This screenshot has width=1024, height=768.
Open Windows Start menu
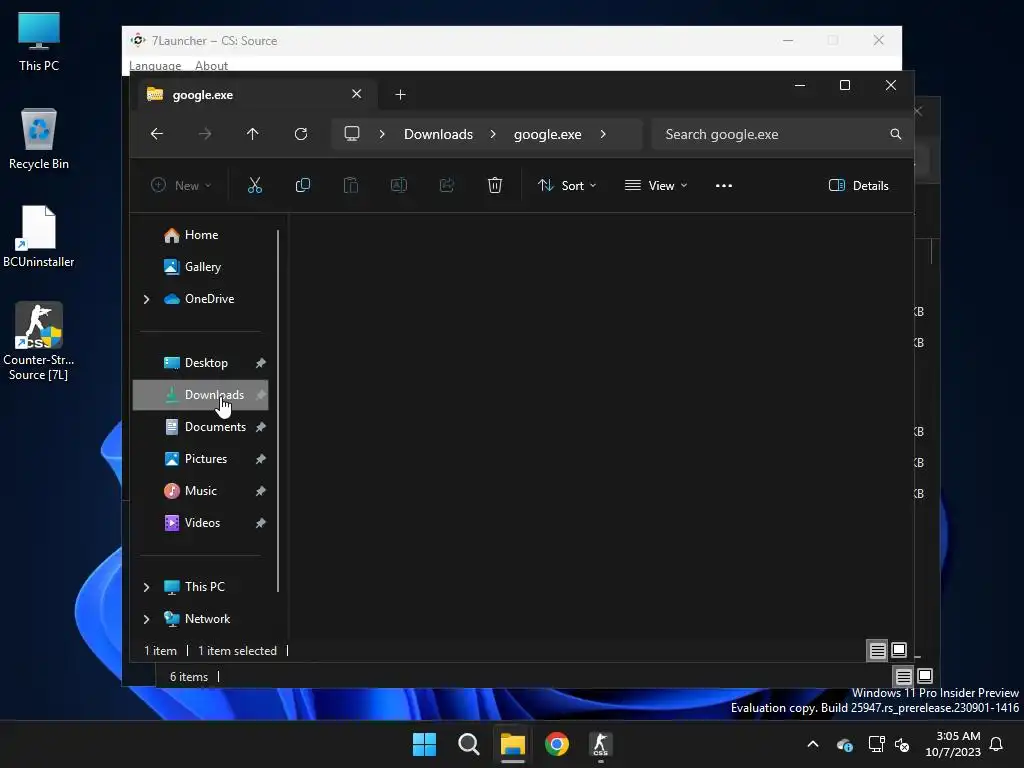coord(424,744)
